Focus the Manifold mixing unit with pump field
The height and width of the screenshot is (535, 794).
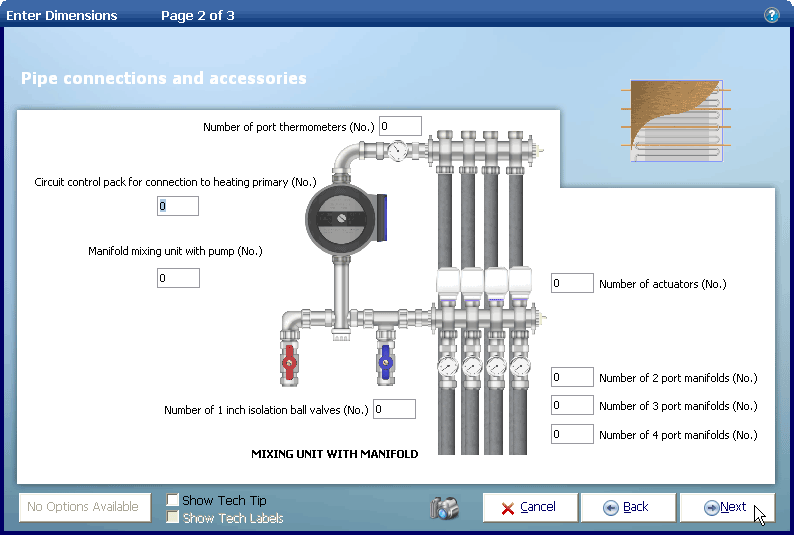click(178, 278)
